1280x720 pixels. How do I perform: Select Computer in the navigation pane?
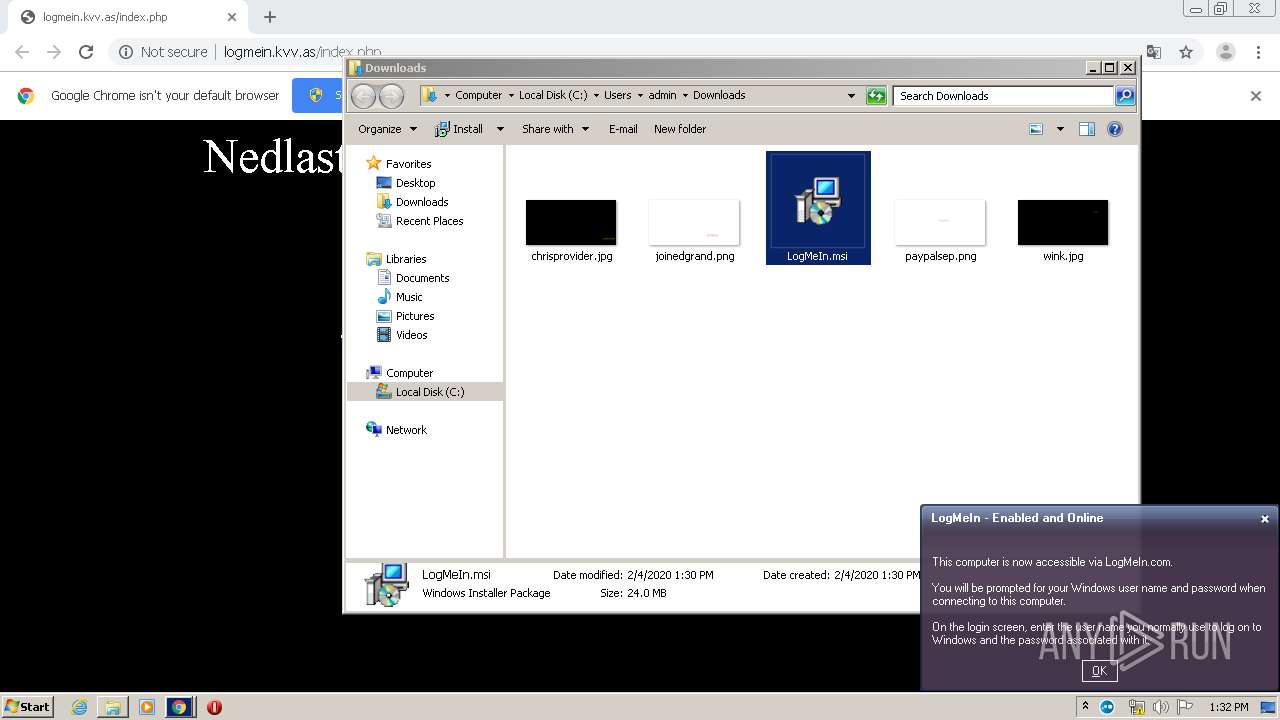point(409,373)
